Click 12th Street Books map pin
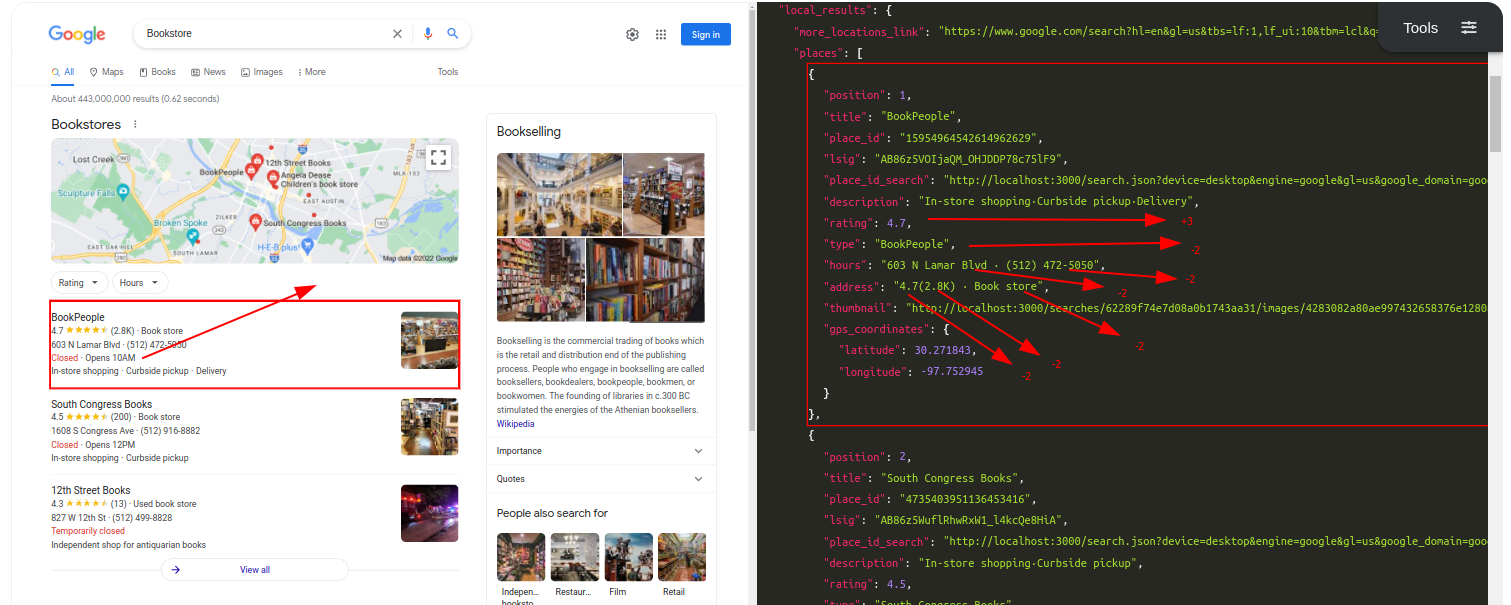 pyautogui.click(x=256, y=161)
